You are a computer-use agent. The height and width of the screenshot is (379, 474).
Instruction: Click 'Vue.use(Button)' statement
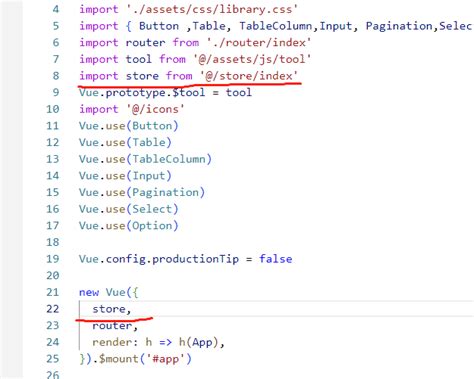[129, 126]
